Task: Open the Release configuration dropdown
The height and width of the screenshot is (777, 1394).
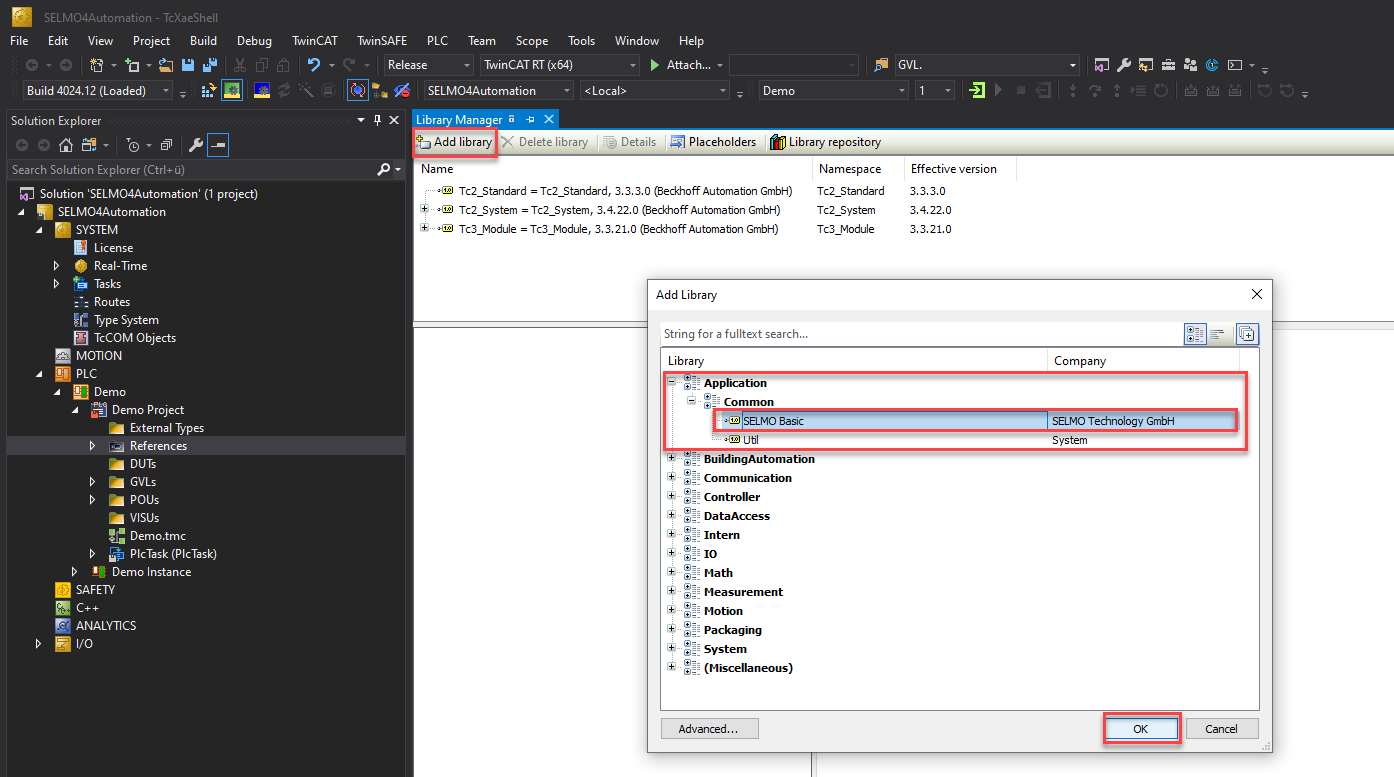Action: (x=465, y=65)
